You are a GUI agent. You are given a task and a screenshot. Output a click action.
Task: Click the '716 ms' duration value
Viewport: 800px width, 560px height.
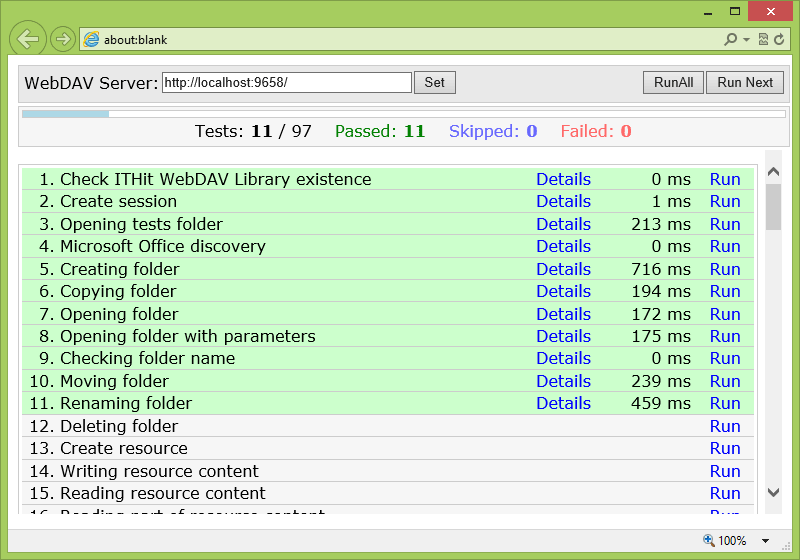point(661,269)
